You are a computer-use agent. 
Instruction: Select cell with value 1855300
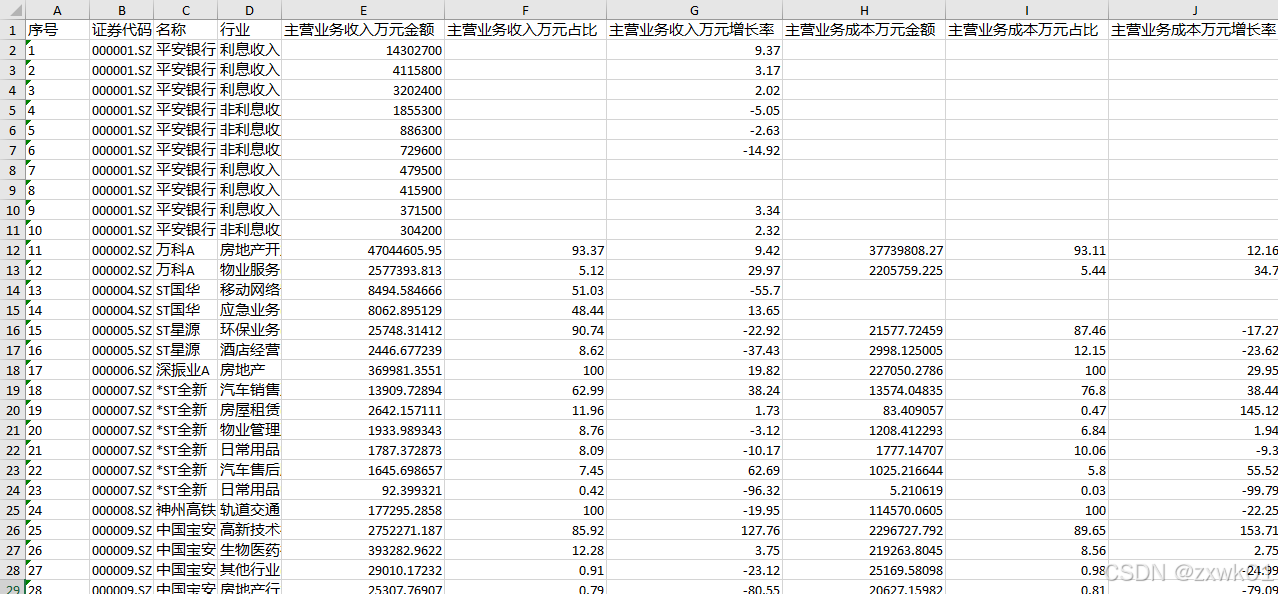point(363,110)
